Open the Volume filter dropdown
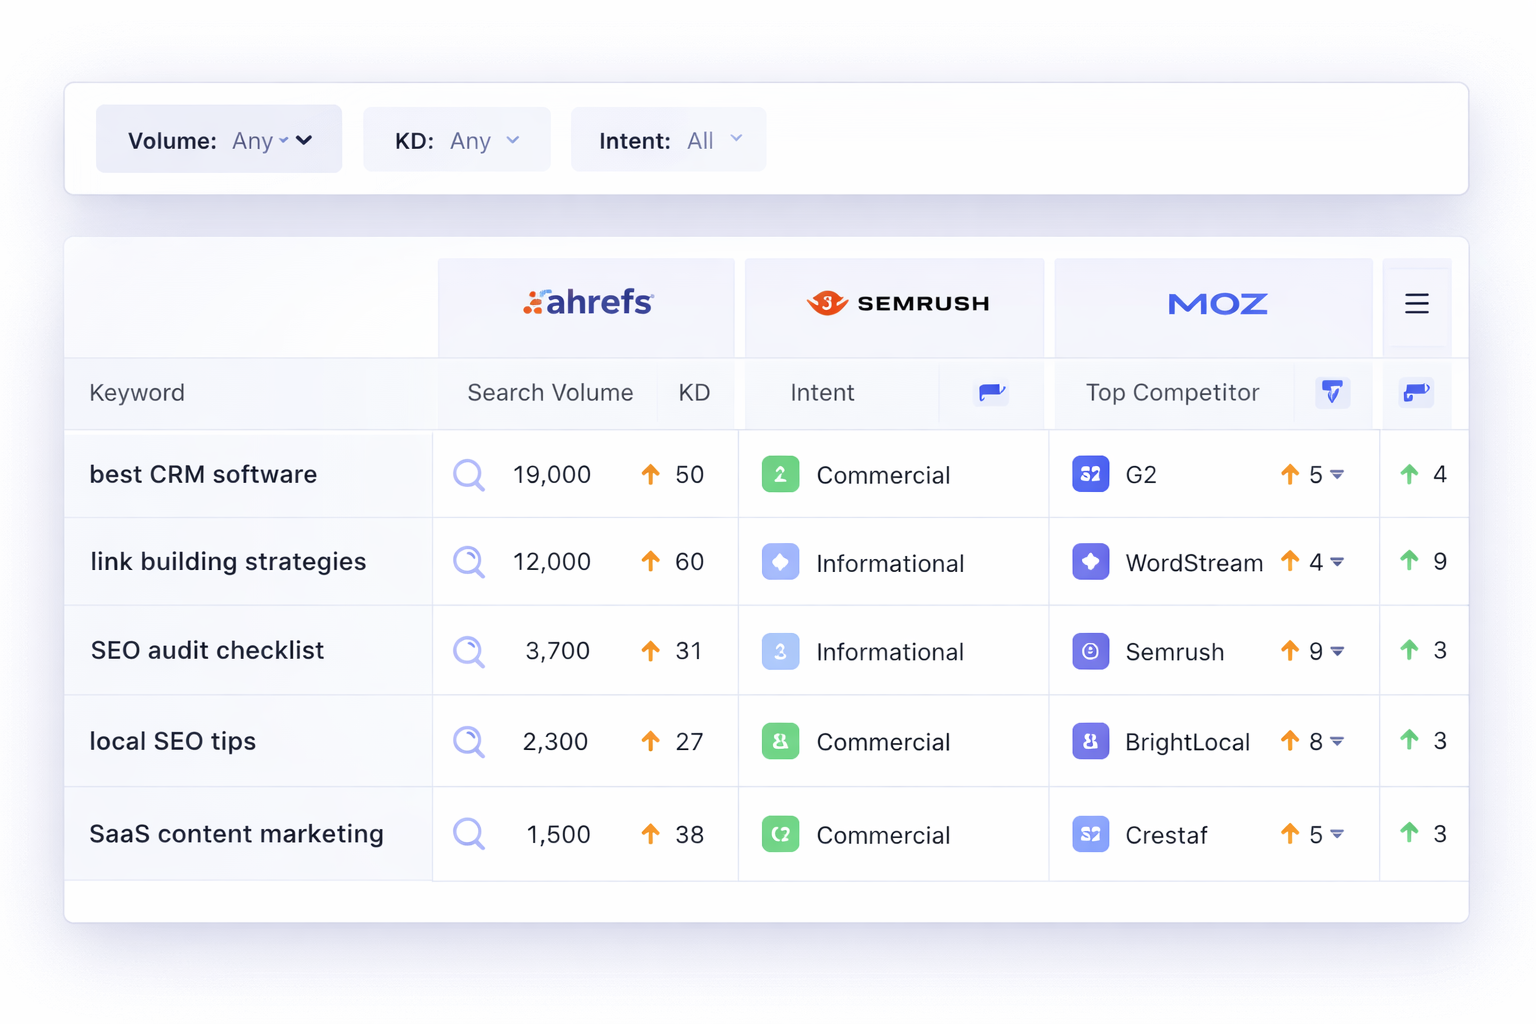 pyautogui.click(x=219, y=139)
